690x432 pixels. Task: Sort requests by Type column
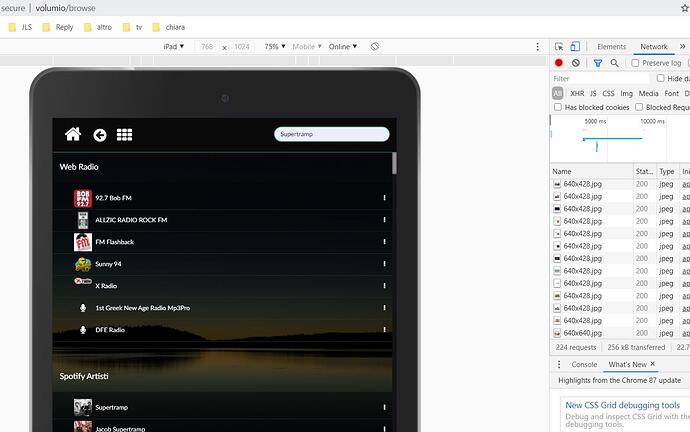pos(667,171)
